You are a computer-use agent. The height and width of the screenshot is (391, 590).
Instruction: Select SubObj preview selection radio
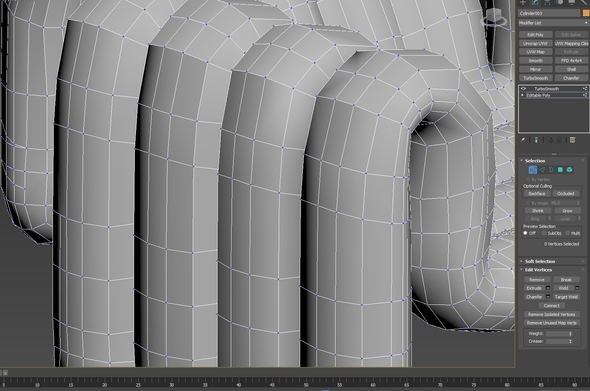point(544,233)
